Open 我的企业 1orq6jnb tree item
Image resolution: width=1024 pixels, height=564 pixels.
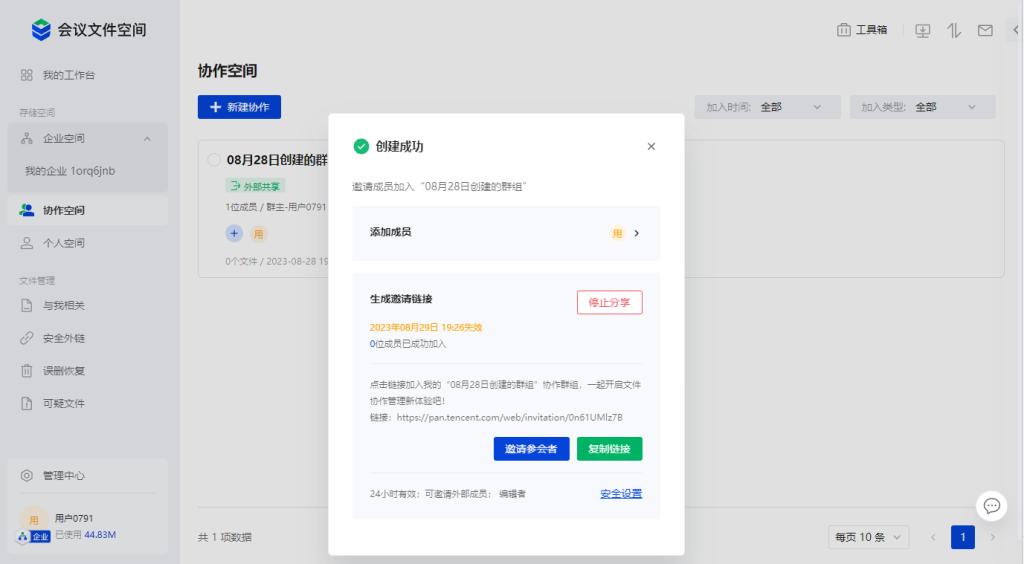point(70,171)
